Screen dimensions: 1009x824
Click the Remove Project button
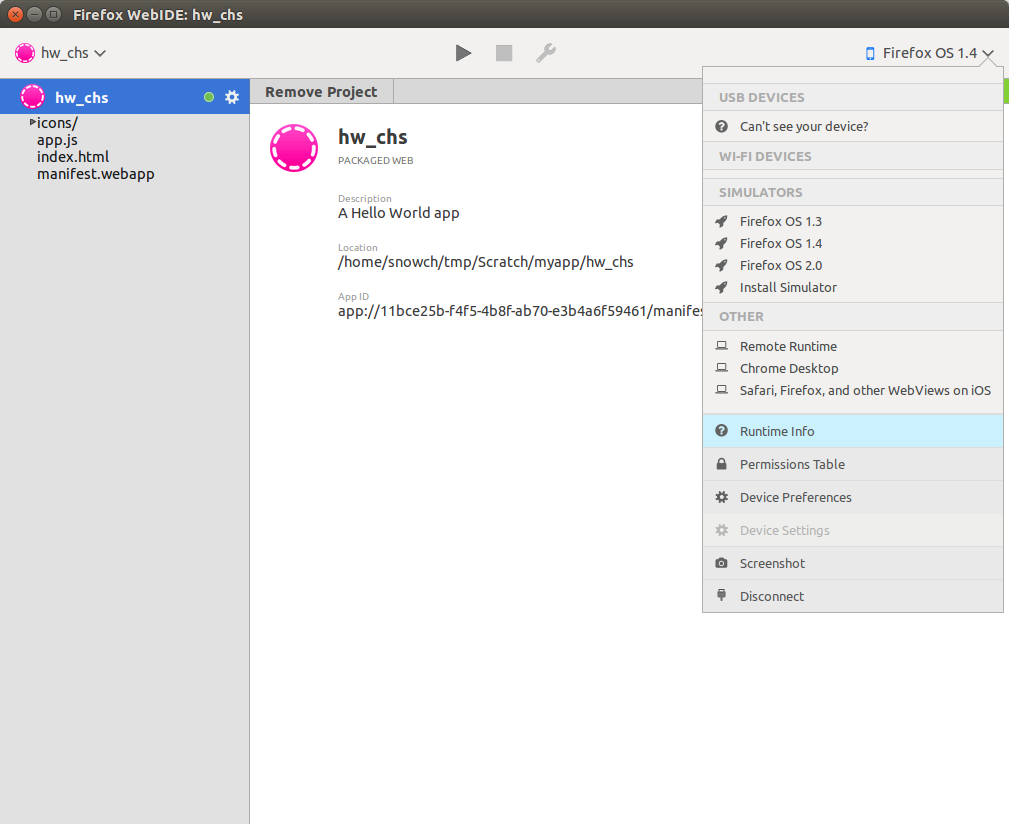(x=321, y=92)
